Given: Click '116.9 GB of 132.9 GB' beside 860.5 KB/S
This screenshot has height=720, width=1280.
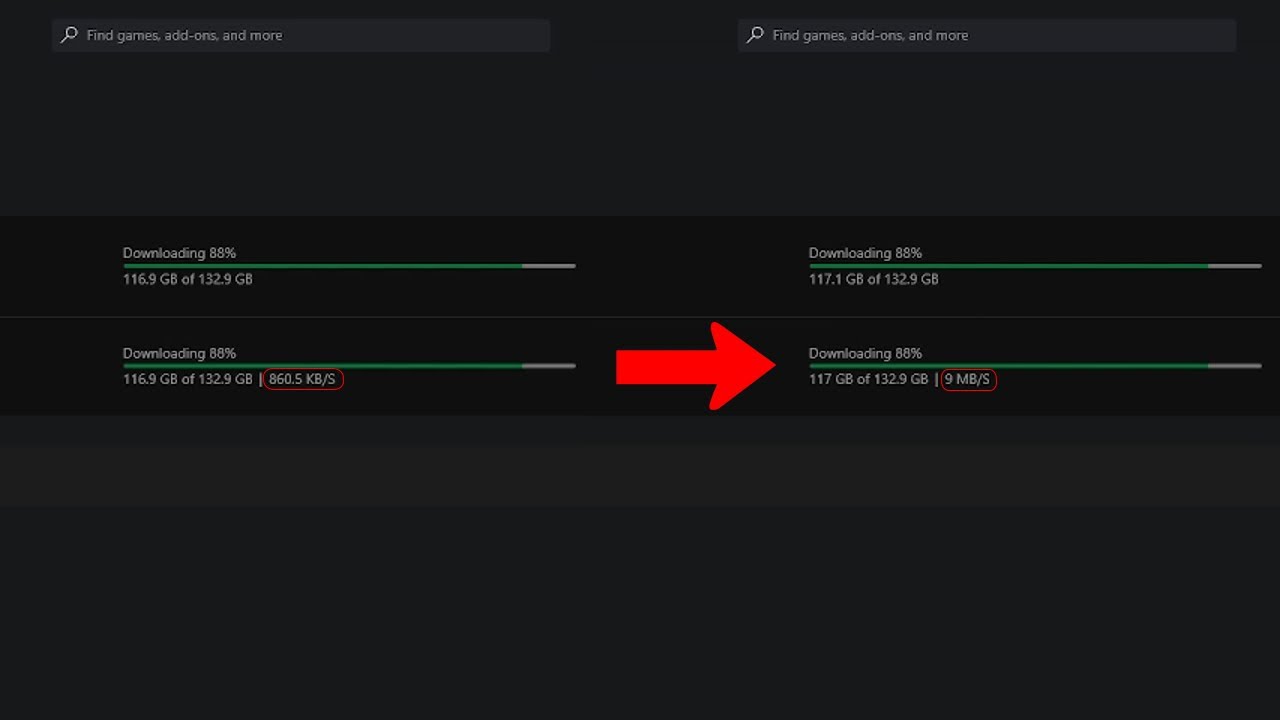Looking at the screenshot, I should click(188, 380).
